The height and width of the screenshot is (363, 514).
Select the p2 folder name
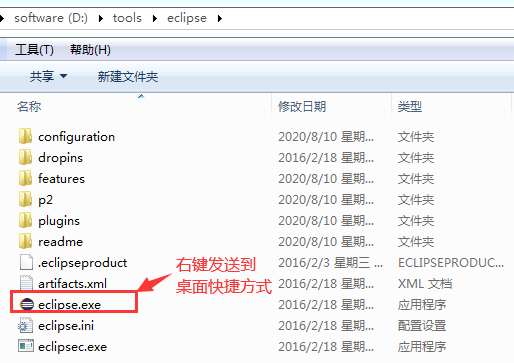click(x=45, y=200)
